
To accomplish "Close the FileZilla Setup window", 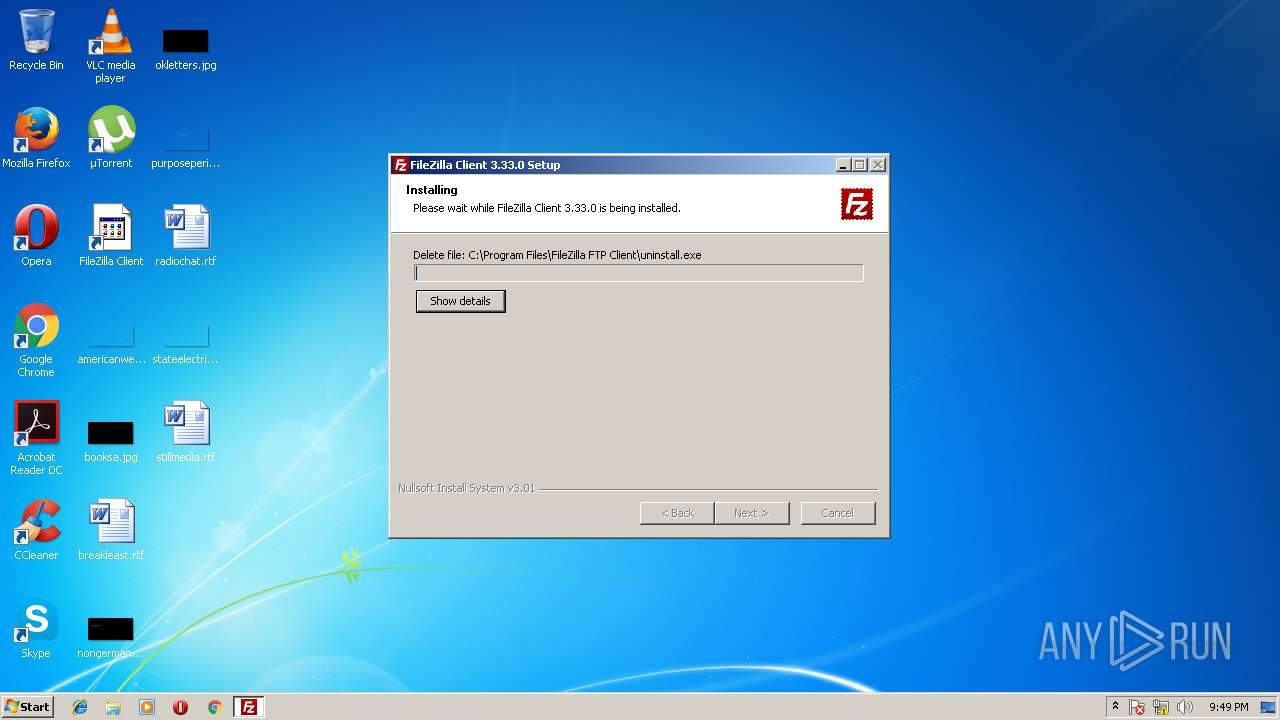I will tap(877, 165).
